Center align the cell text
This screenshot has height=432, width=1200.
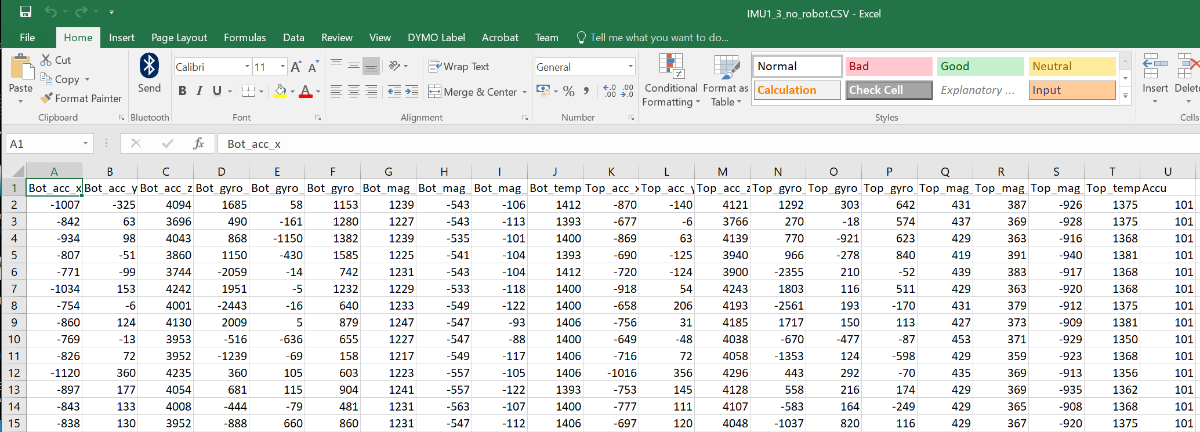point(355,91)
